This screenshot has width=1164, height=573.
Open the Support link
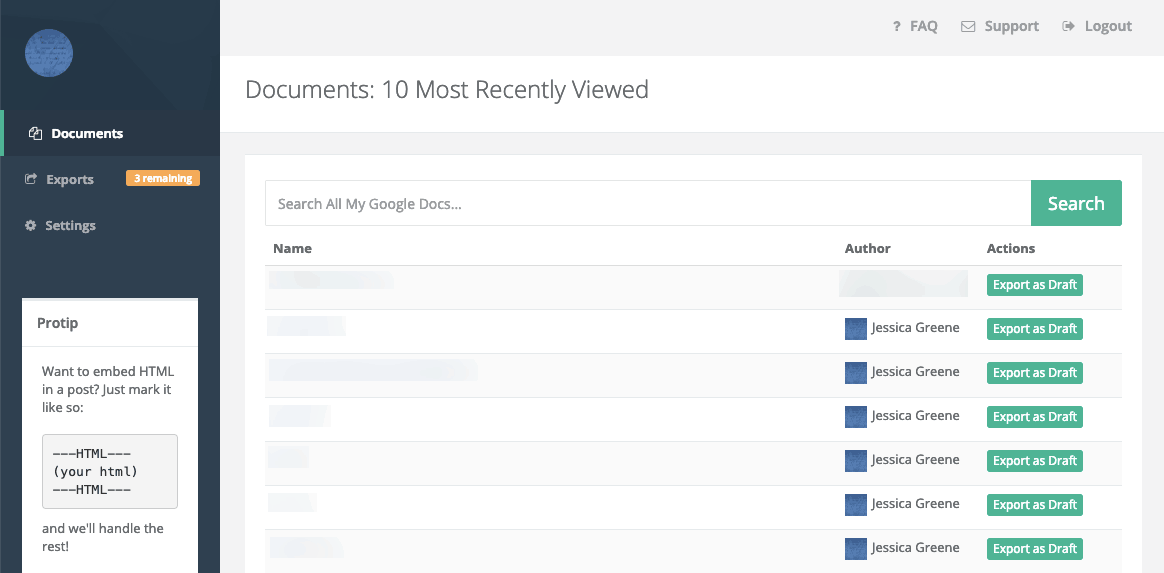(1011, 27)
